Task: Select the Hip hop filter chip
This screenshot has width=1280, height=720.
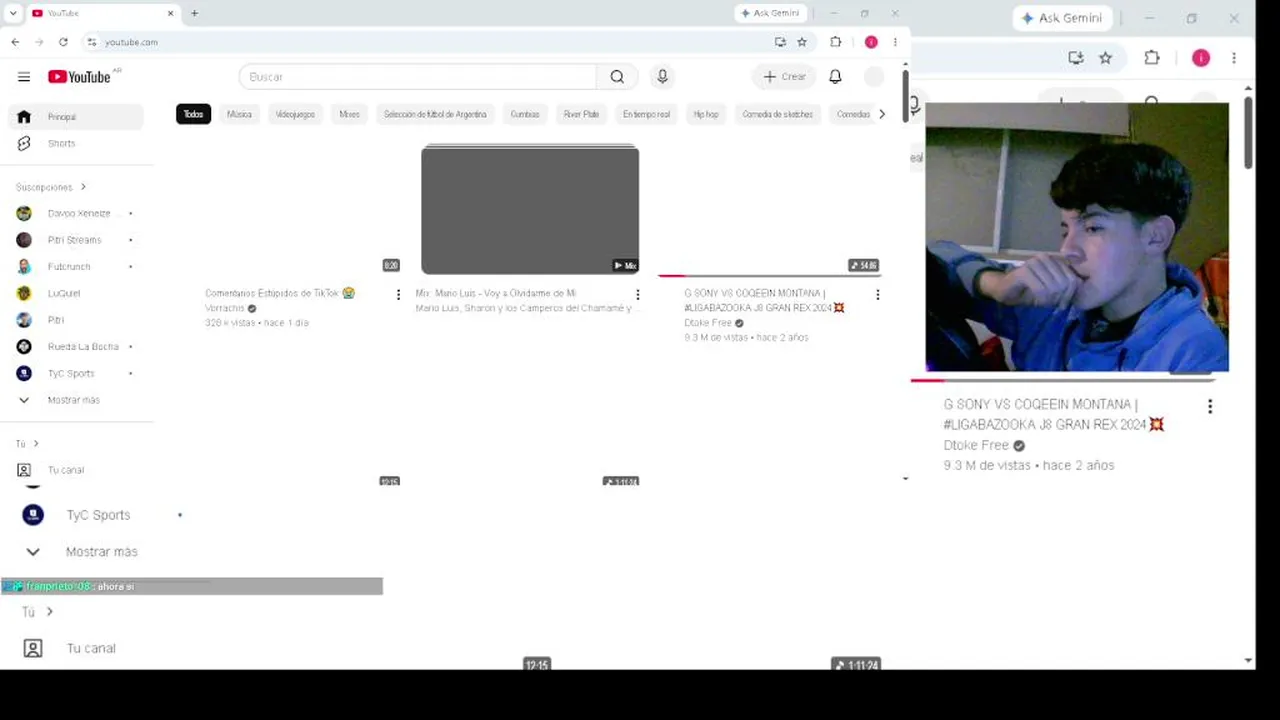Action: click(706, 114)
